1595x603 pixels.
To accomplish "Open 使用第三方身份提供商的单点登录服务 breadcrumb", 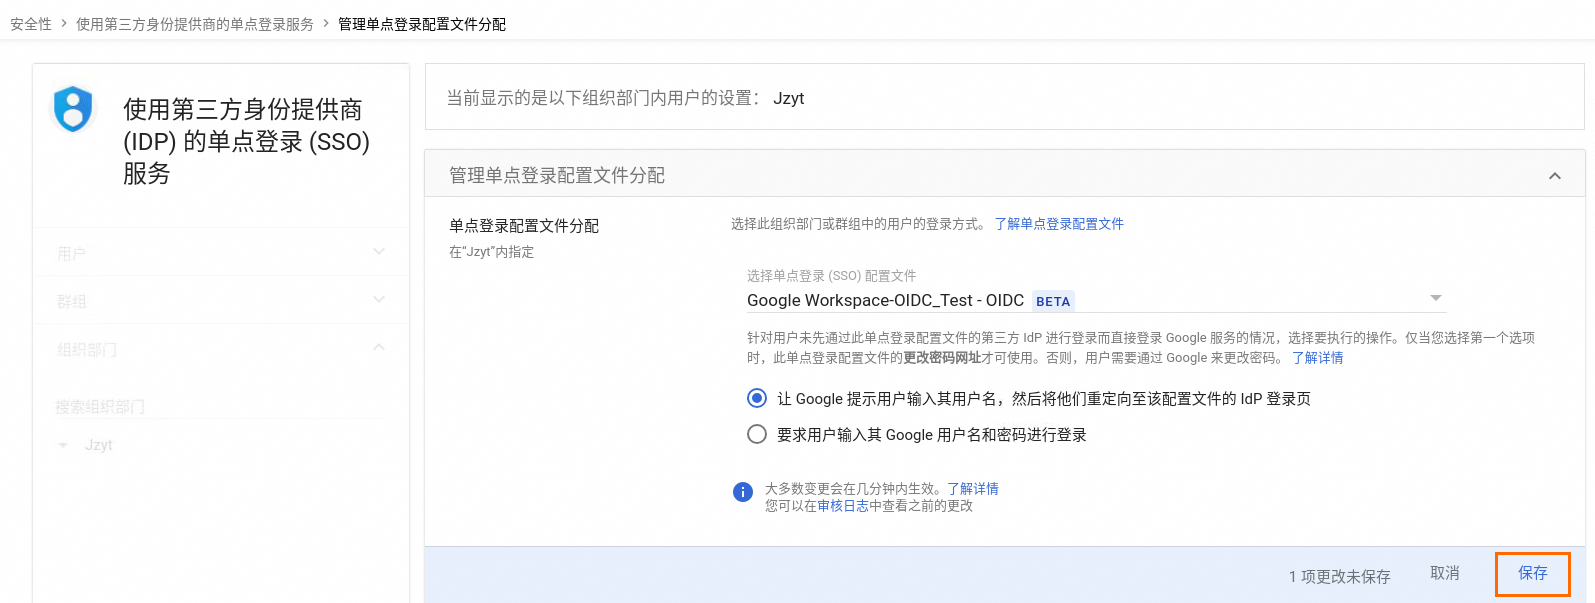I will tap(195, 24).
